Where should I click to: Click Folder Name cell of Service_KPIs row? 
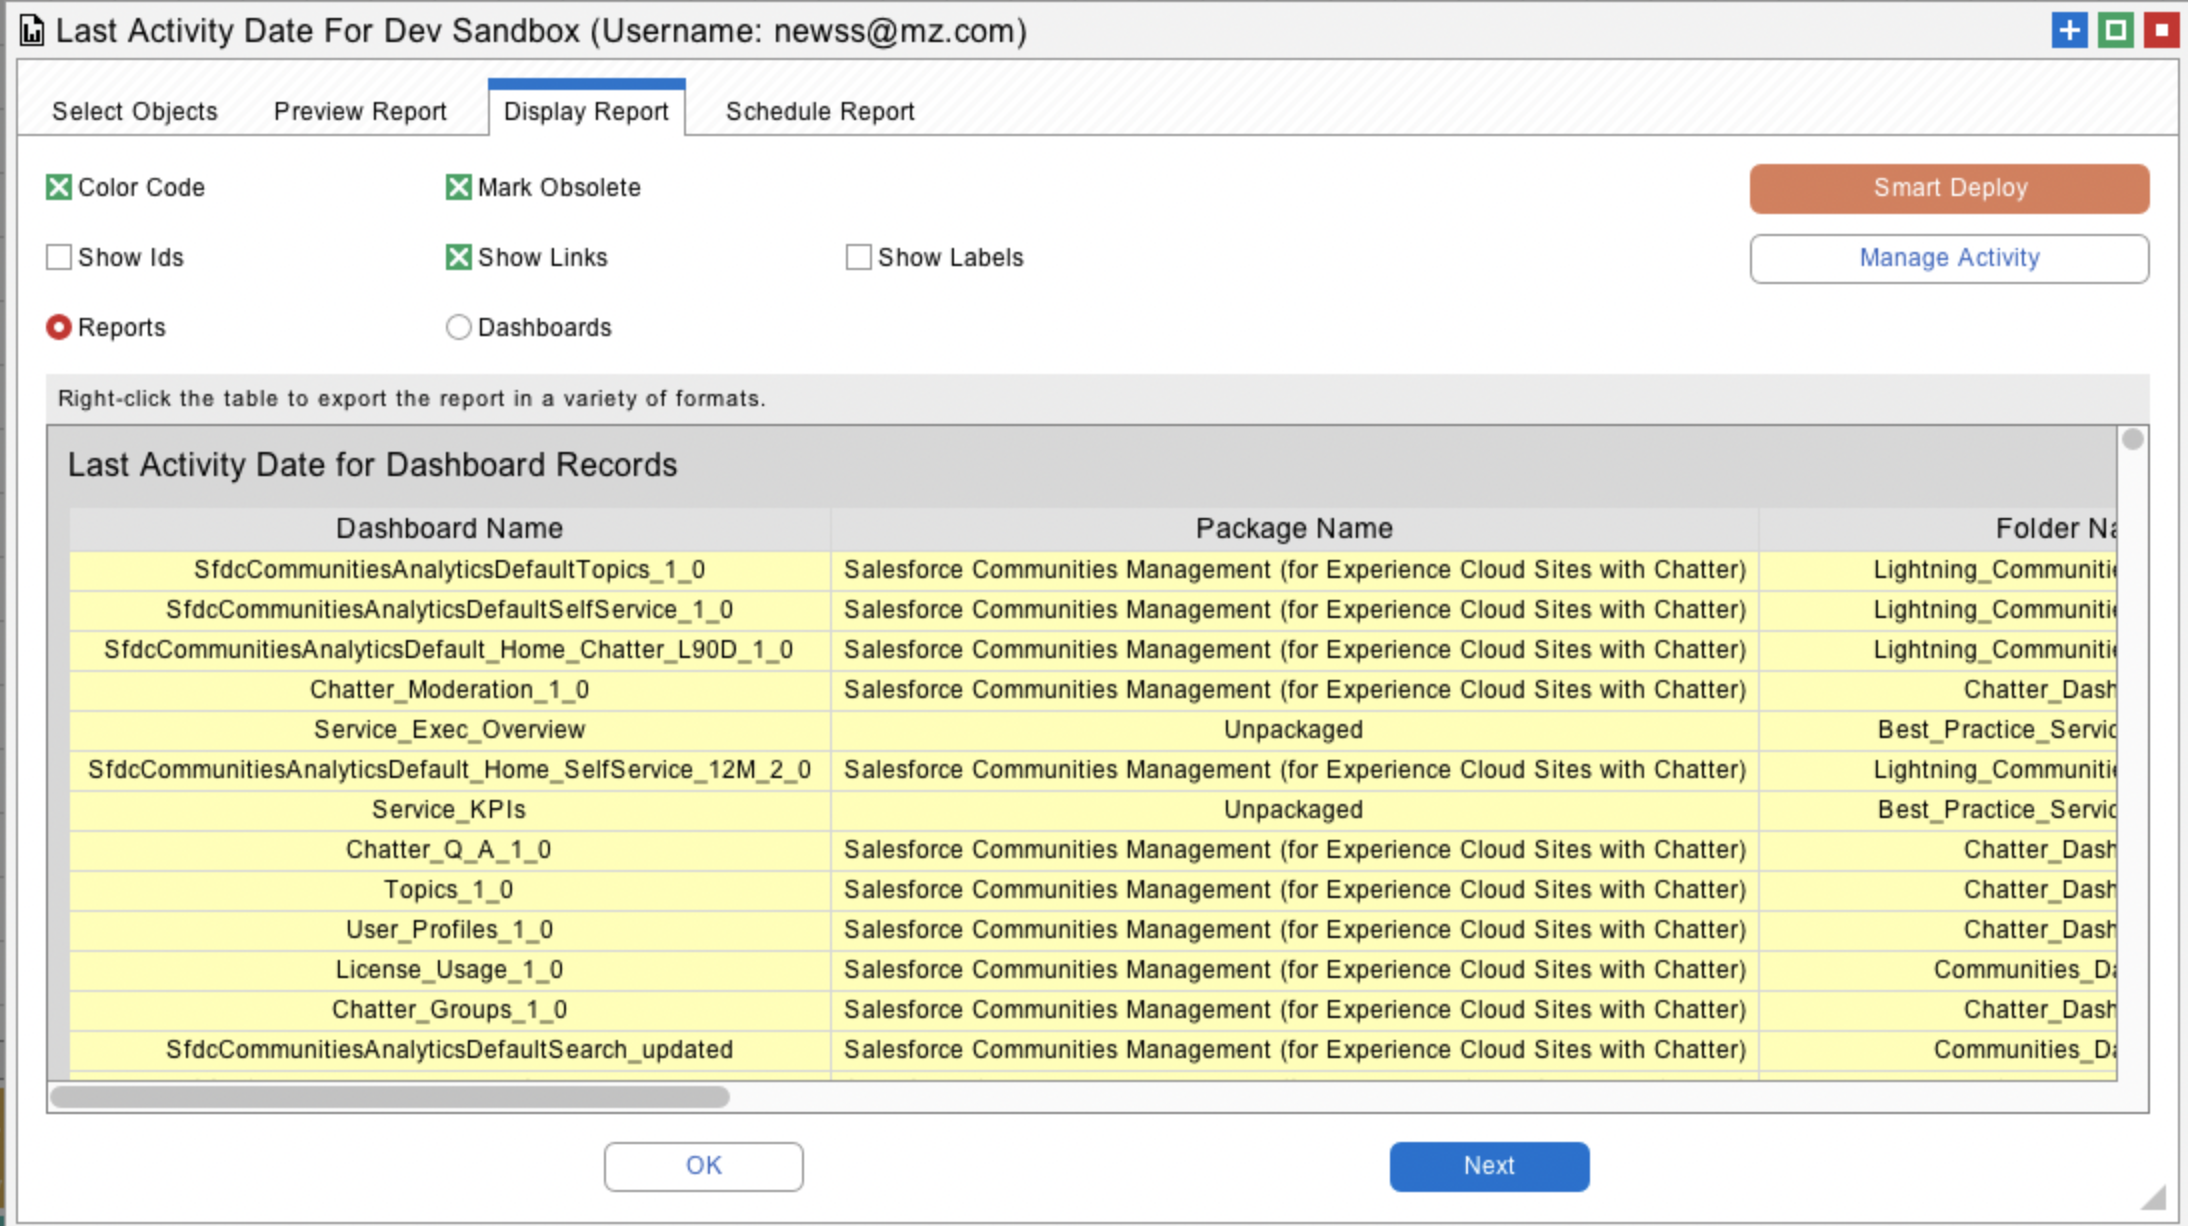[1938, 810]
